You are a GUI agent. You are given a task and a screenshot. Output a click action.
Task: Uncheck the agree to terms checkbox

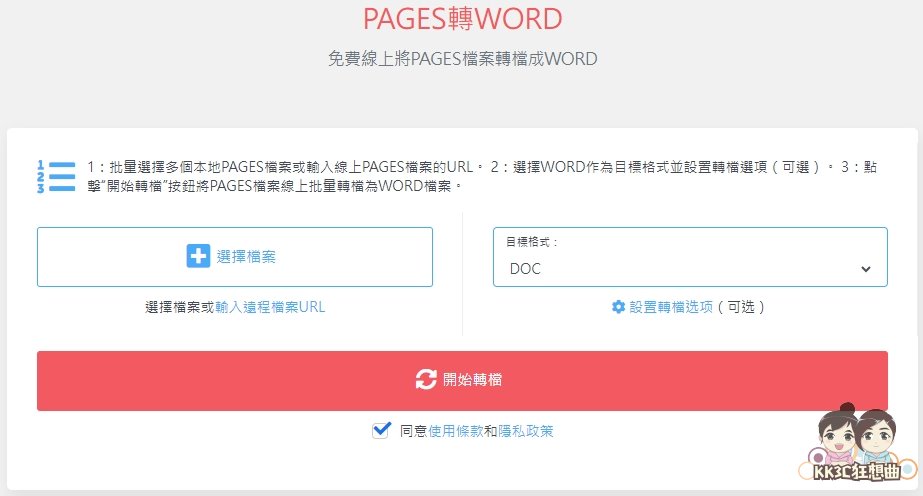pyautogui.click(x=381, y=431)
